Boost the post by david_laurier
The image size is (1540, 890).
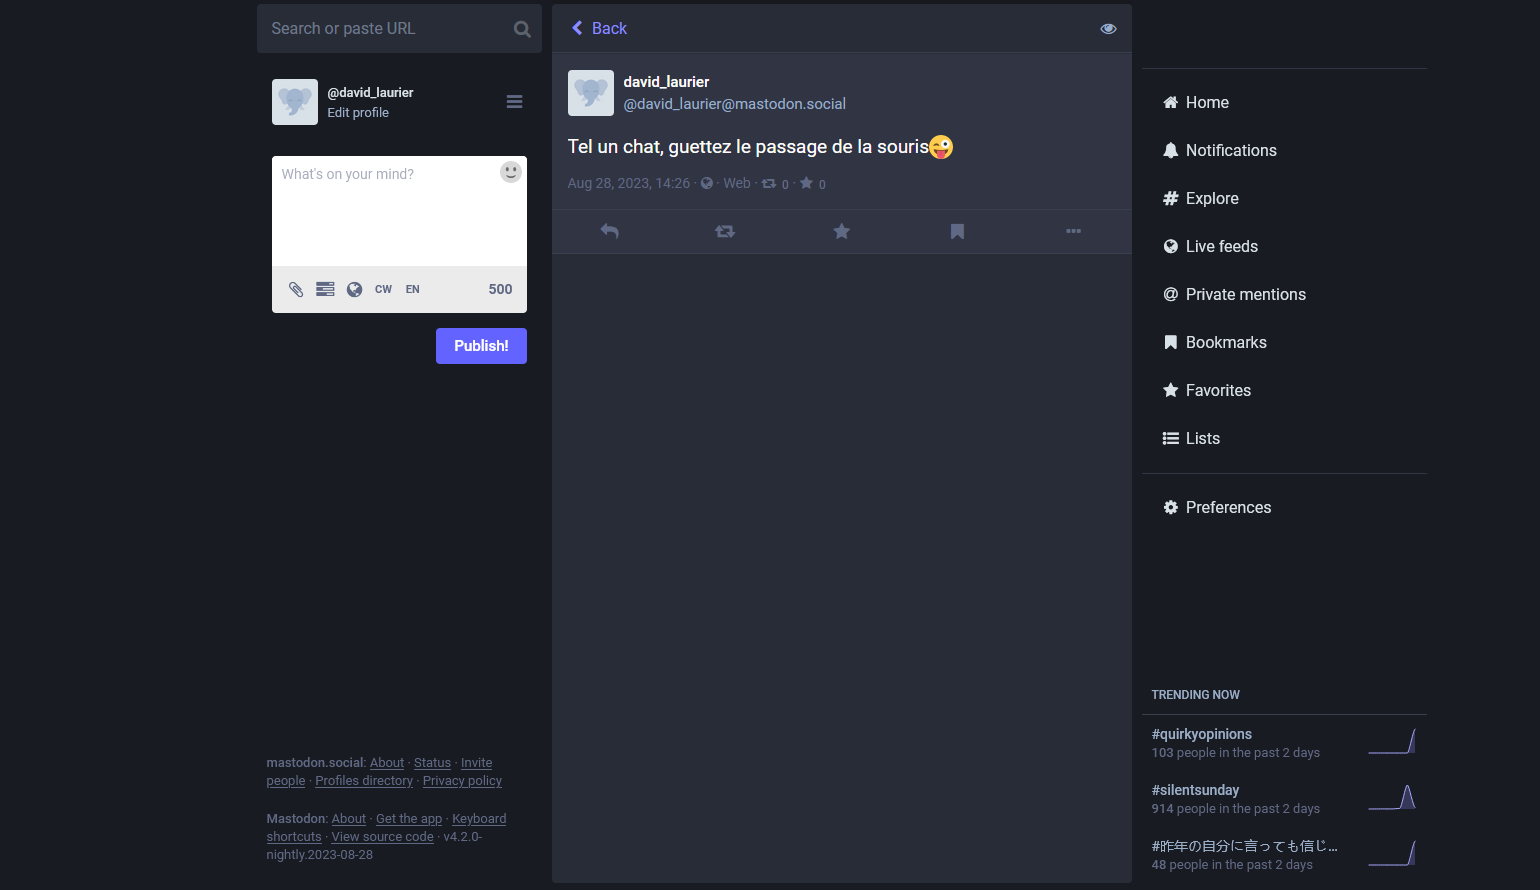click(725, 231)
